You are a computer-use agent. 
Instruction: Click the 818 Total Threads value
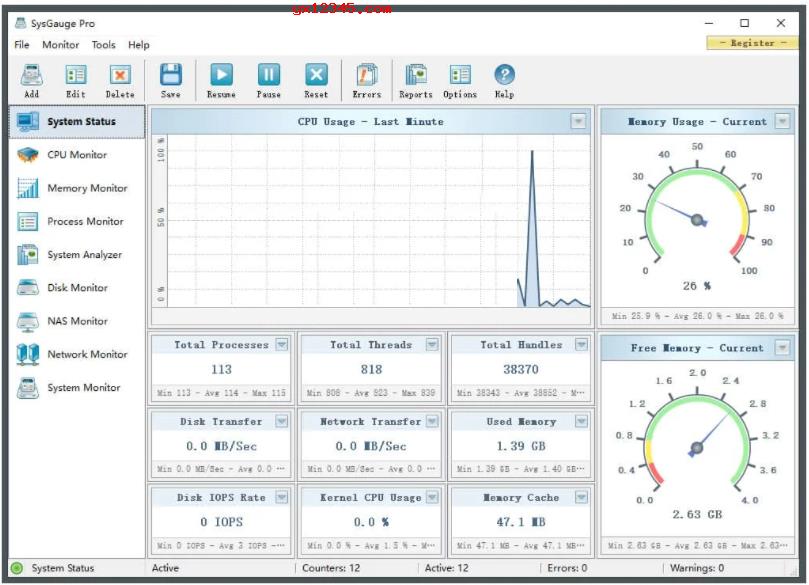tap(371, 369)
